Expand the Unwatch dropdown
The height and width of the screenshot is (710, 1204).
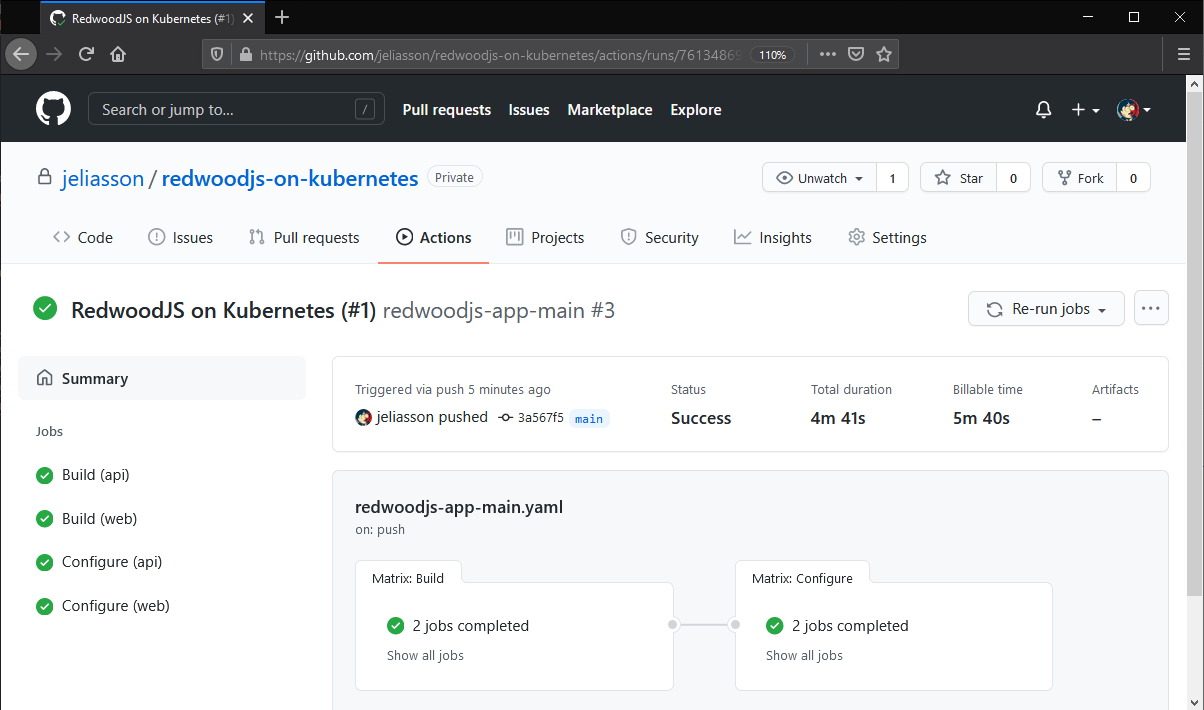819,178
